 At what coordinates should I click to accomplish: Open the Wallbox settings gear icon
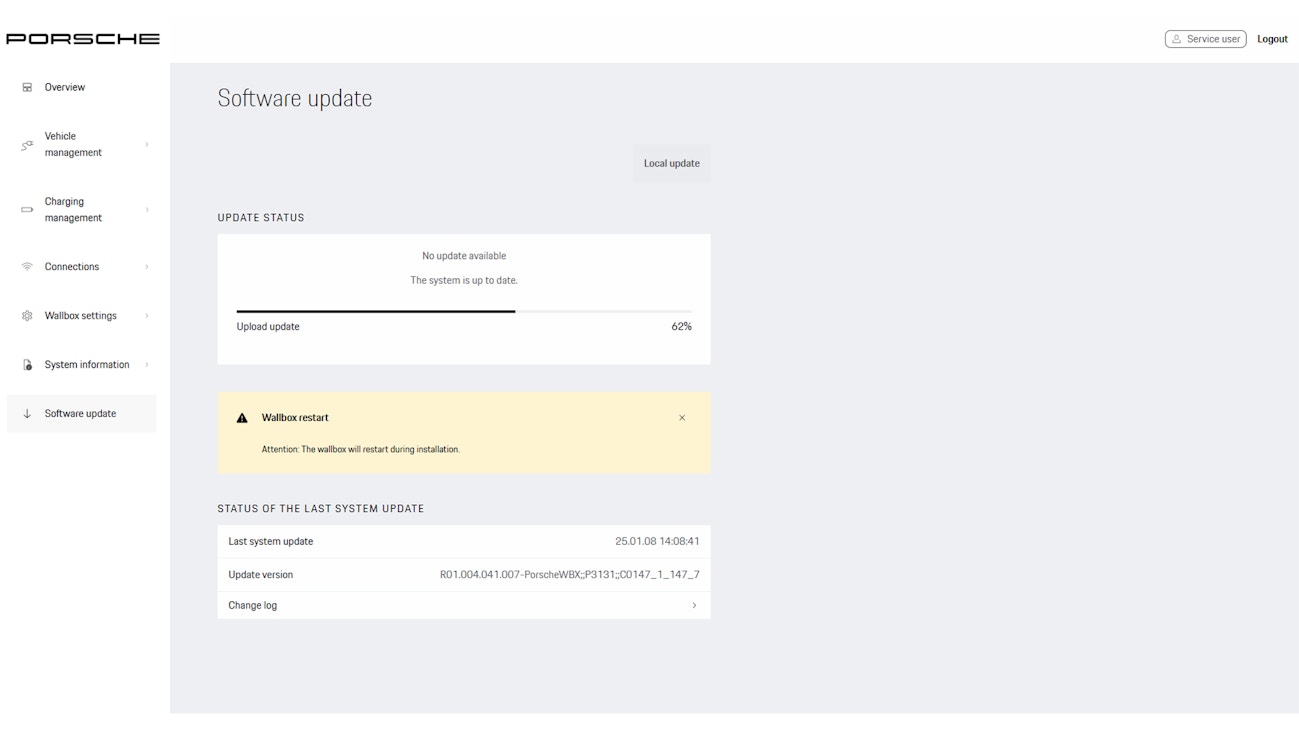coord(26,315)
